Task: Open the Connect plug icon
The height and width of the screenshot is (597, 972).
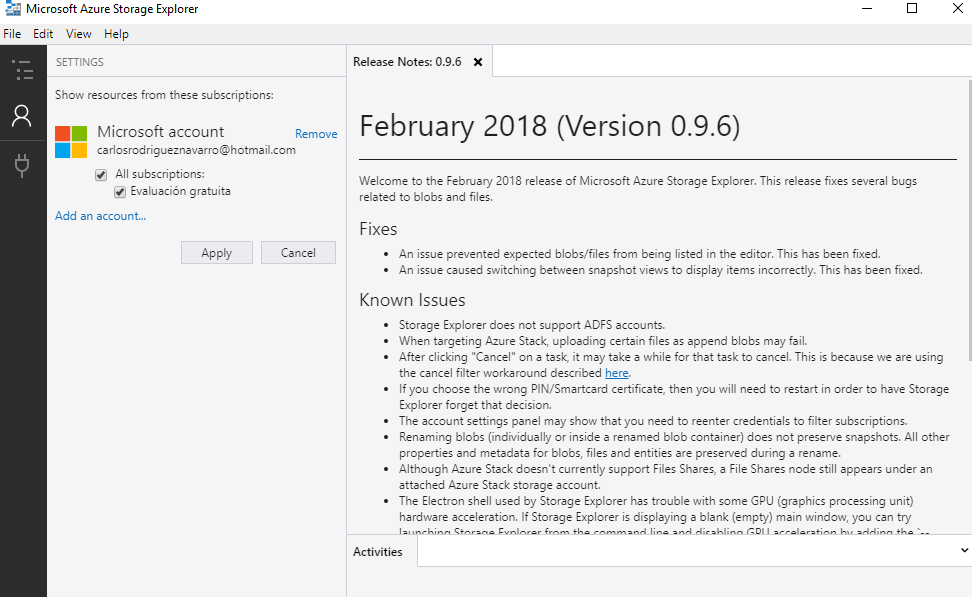Action: tap(22, 165)
